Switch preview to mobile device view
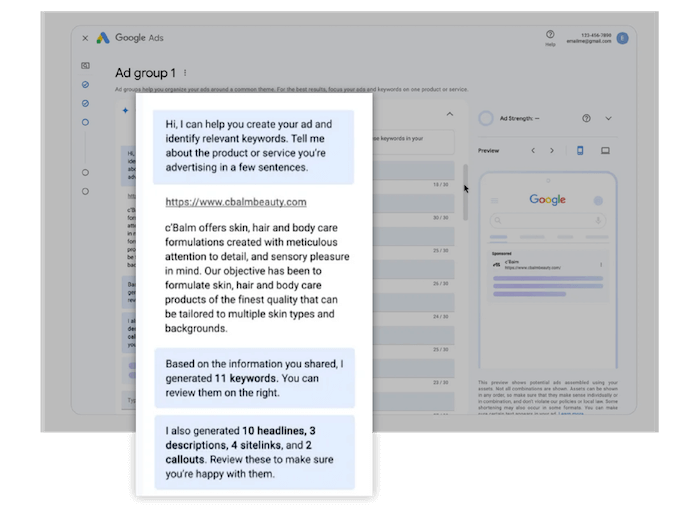 [580, 150]
